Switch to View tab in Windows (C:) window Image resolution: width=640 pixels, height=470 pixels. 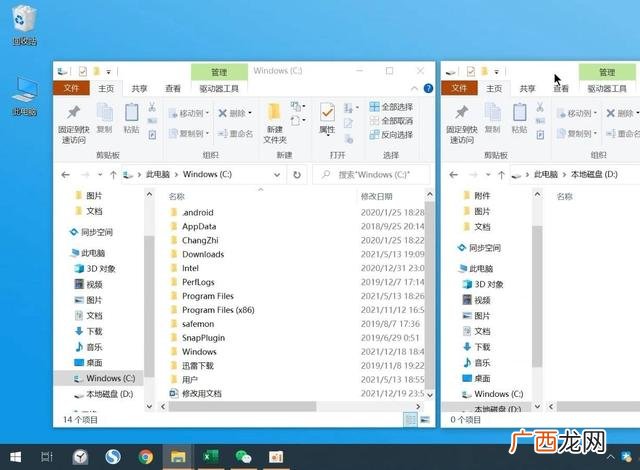coord(173,89)
